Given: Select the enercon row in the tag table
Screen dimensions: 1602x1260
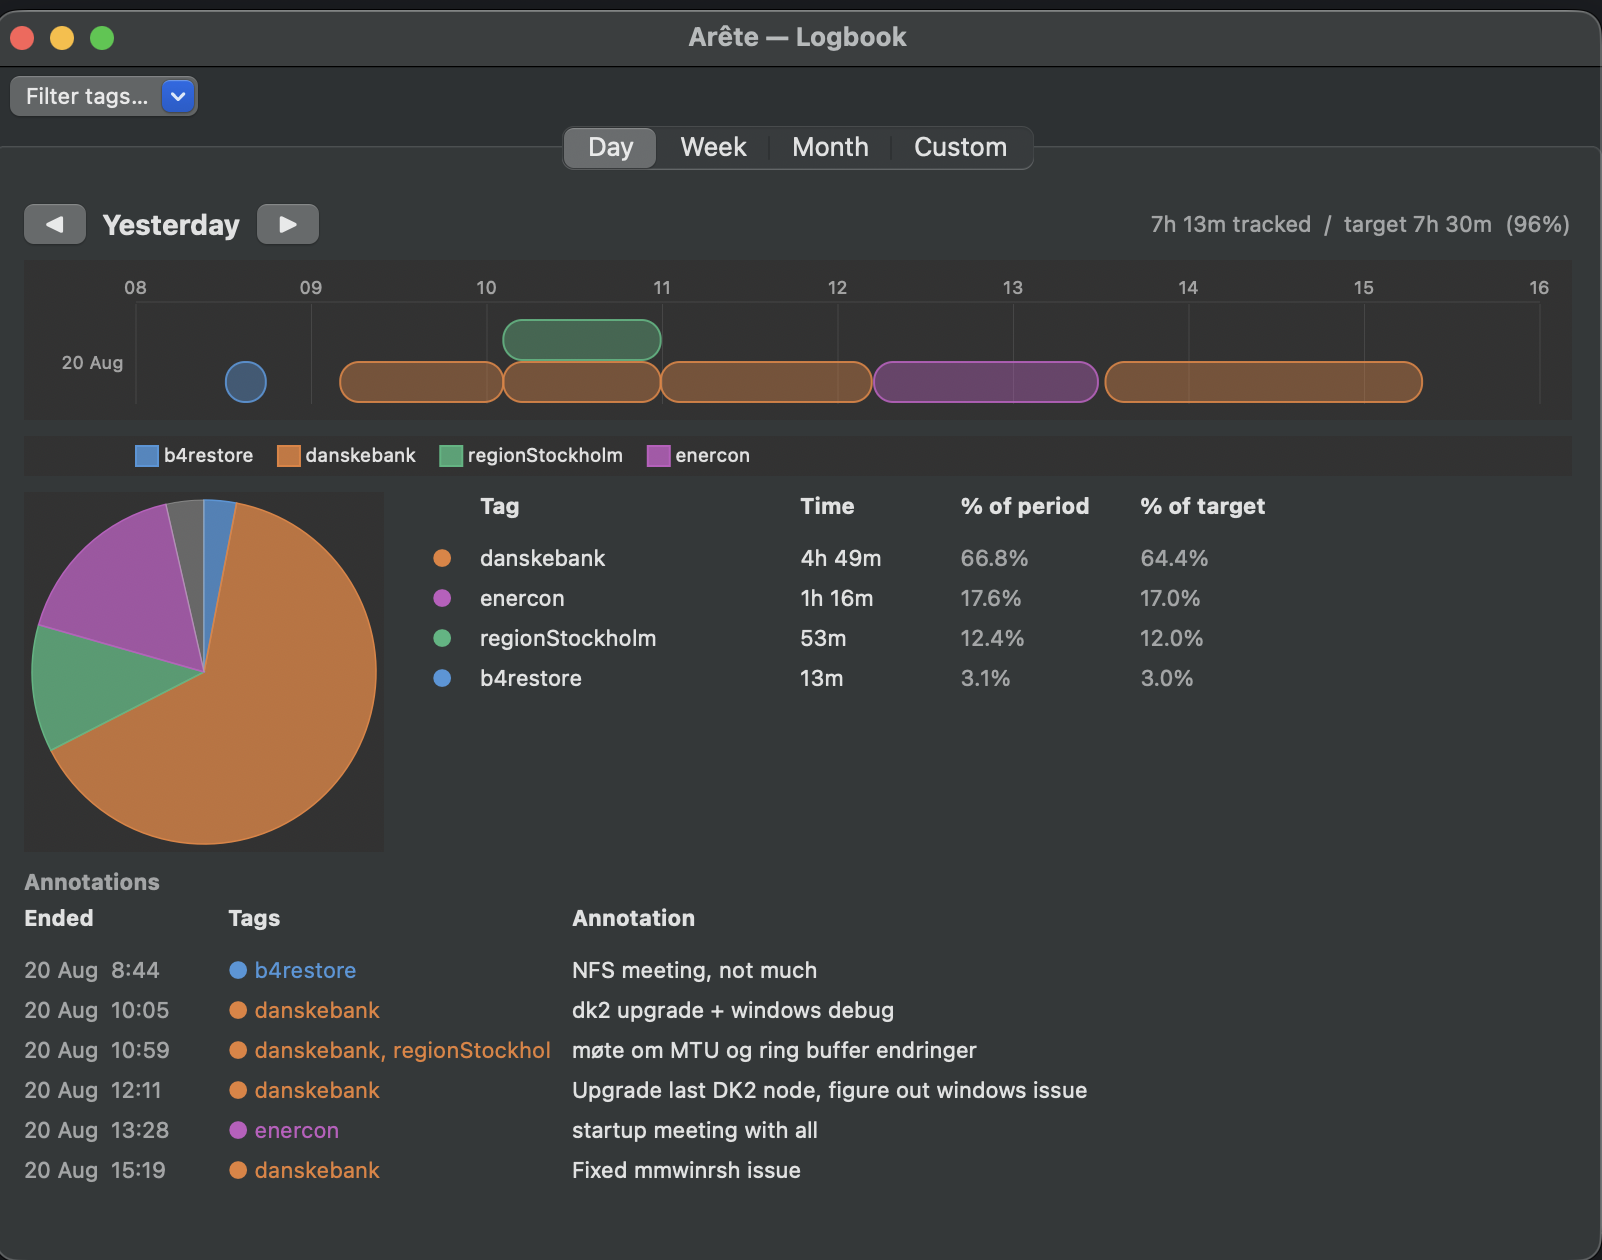Looking at the screenshot, I should [850, 598].
